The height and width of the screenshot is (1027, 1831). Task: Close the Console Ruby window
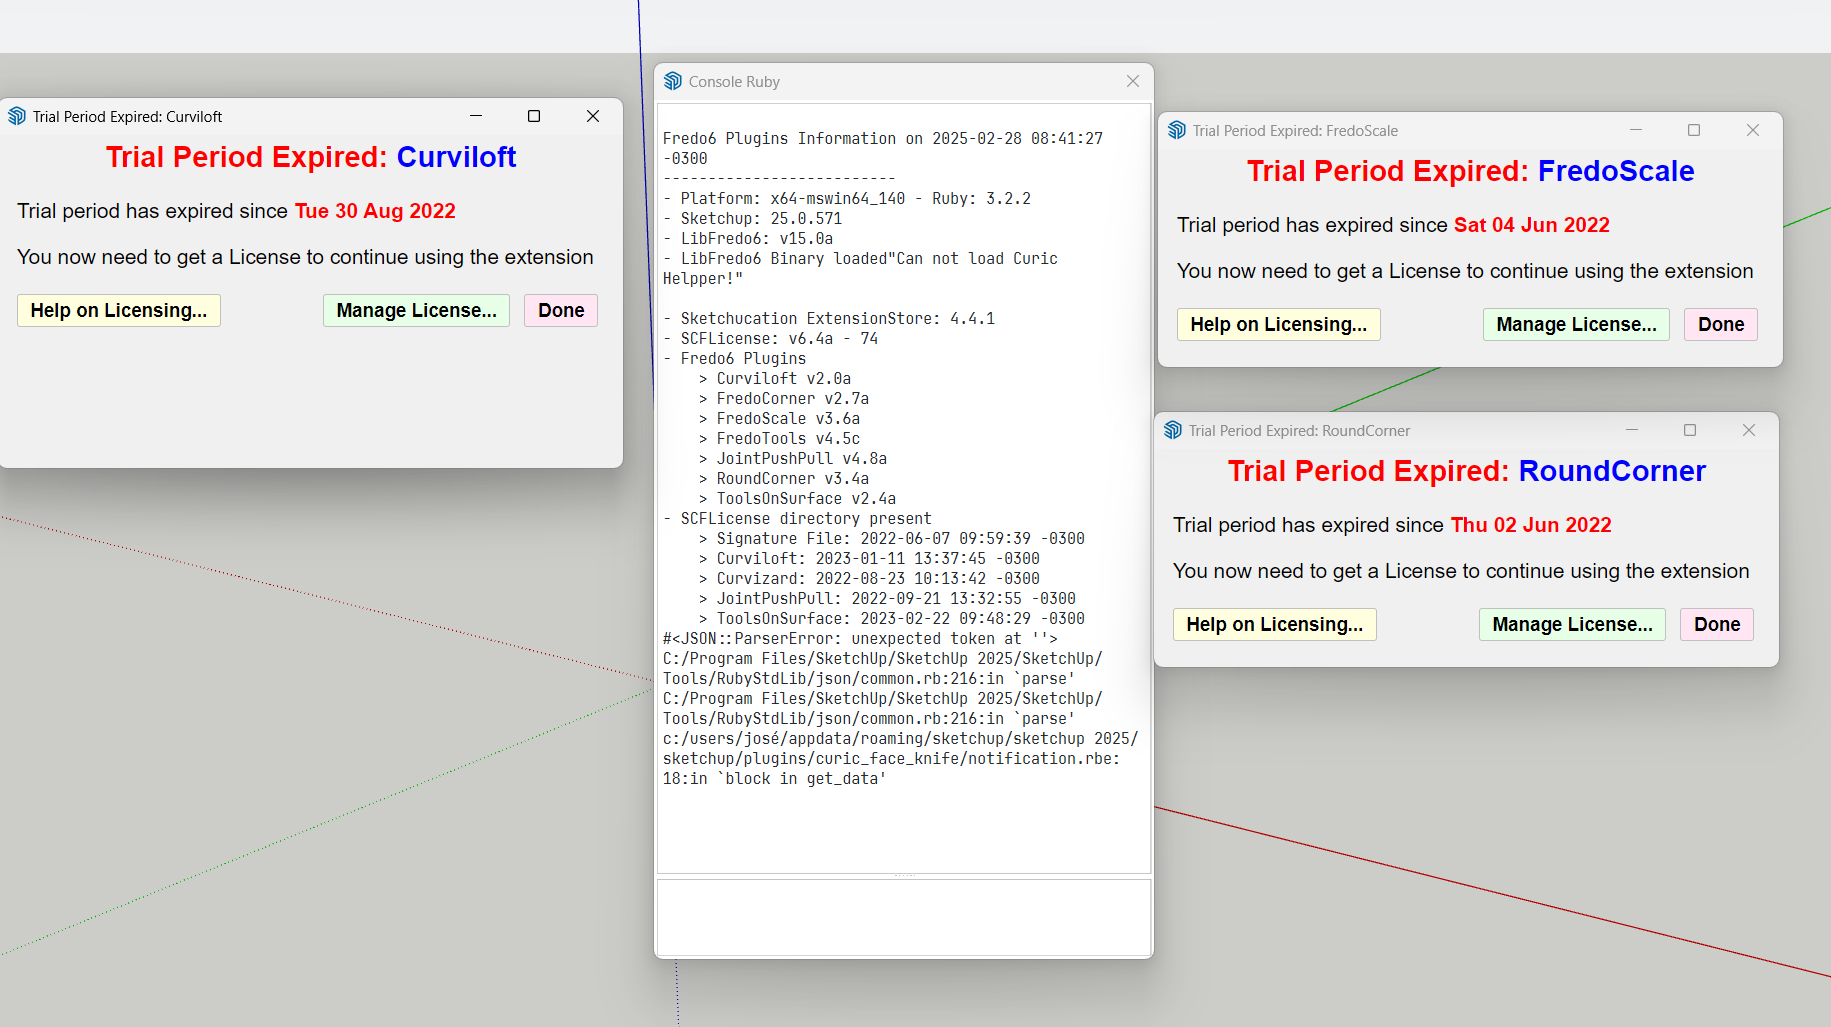[1132, 81]
